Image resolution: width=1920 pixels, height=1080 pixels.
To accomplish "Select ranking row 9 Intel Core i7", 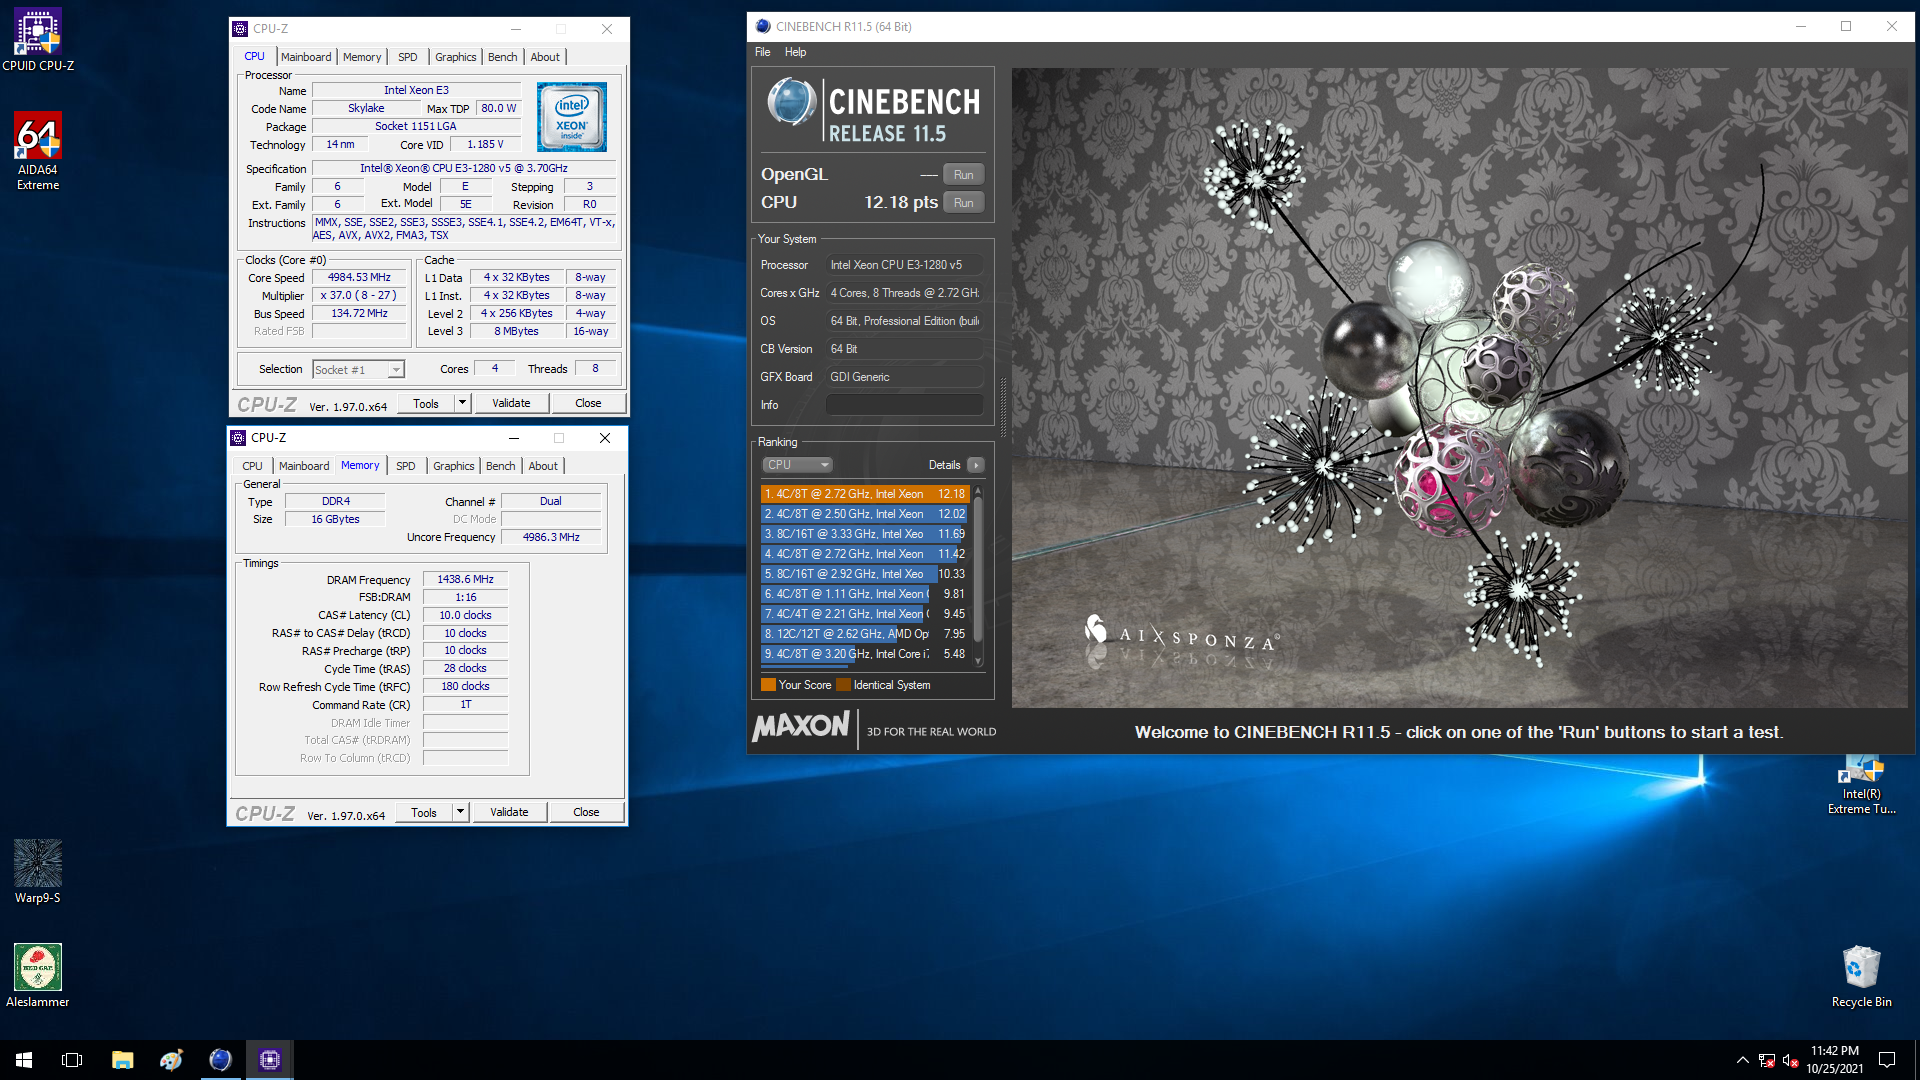I will pyautogui.click(x=864, y=654).
